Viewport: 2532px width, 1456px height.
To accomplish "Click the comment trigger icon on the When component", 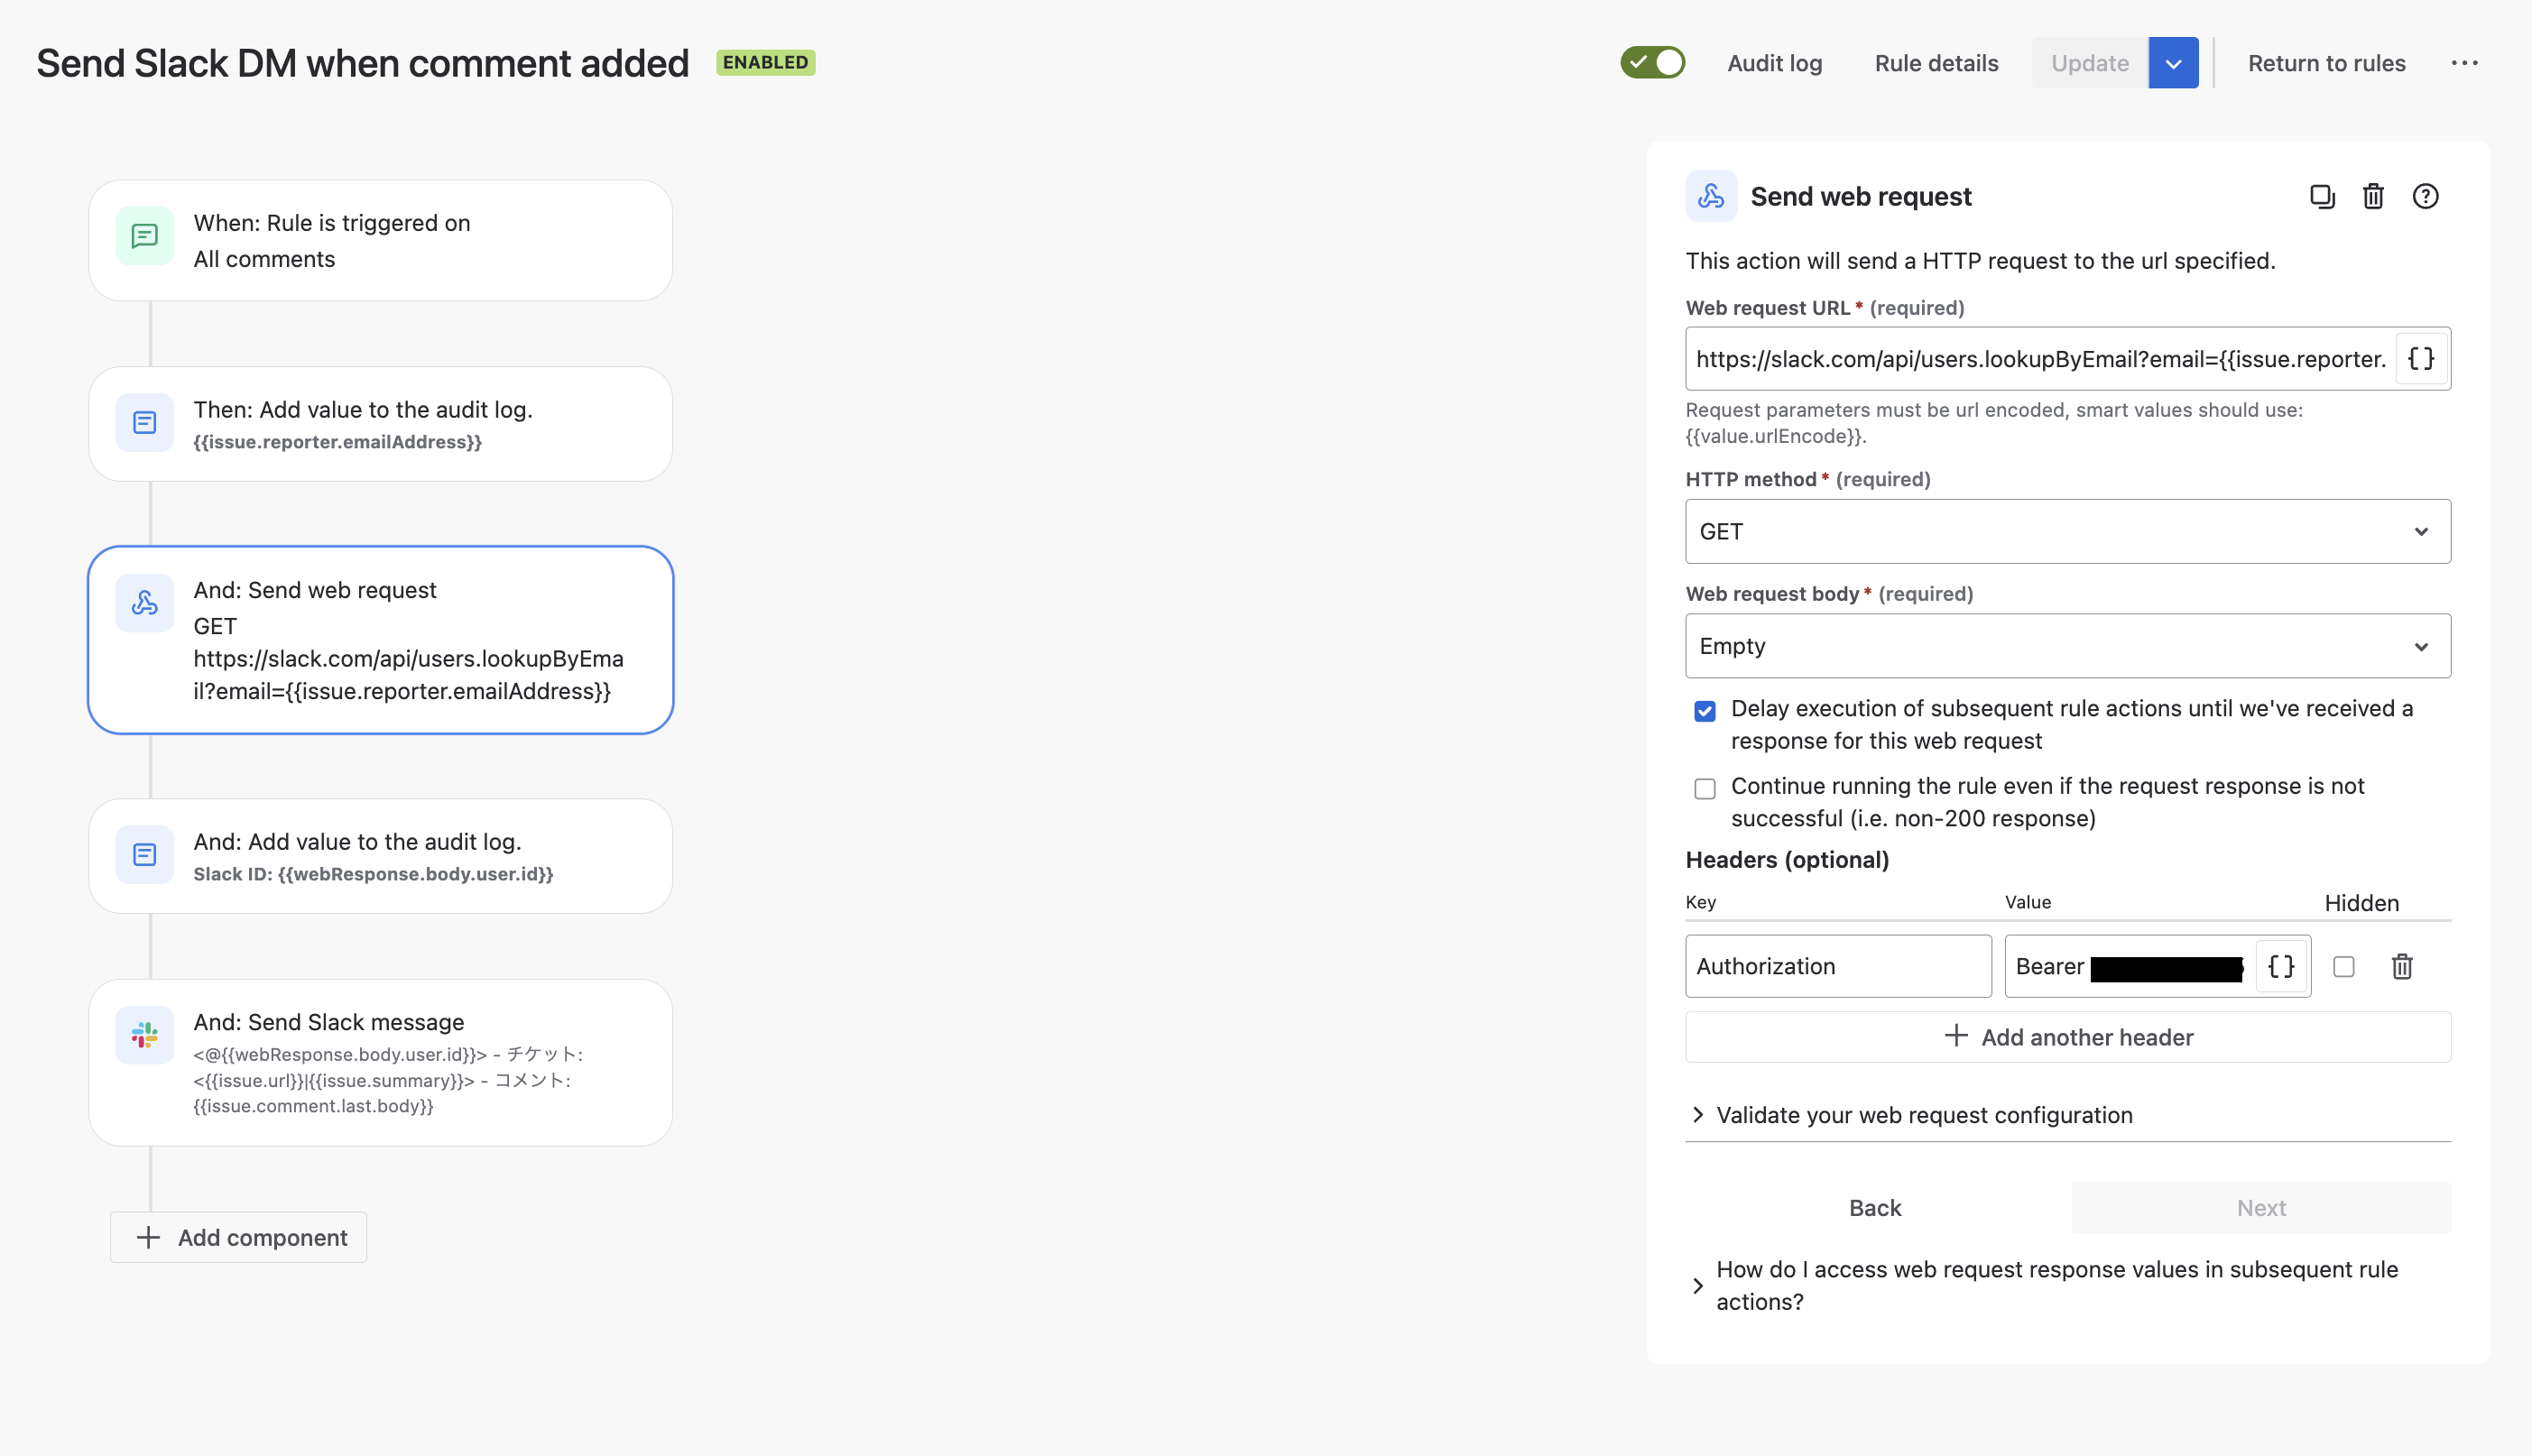I will [x=144, y=236].
